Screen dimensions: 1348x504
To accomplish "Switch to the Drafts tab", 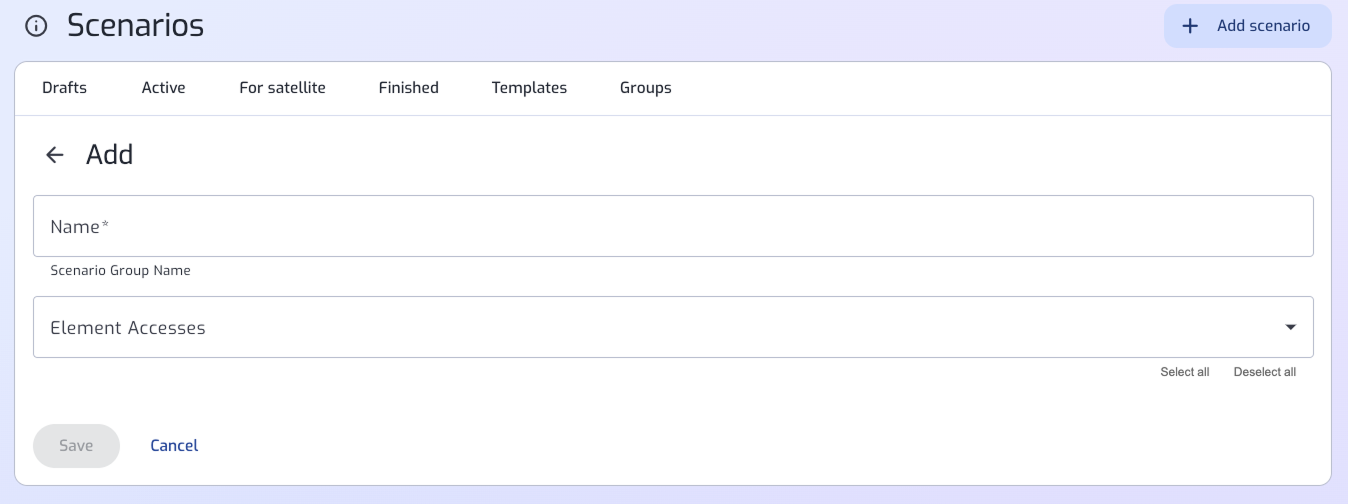I will (x=64, y=88).
